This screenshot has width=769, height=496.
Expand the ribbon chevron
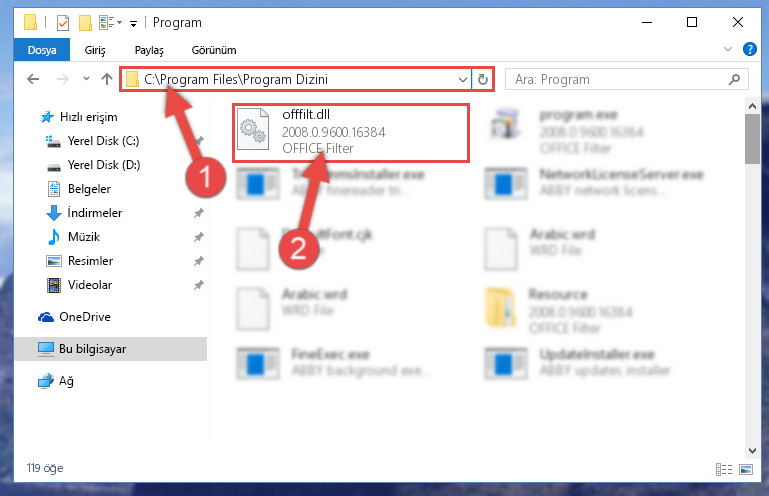728,49
